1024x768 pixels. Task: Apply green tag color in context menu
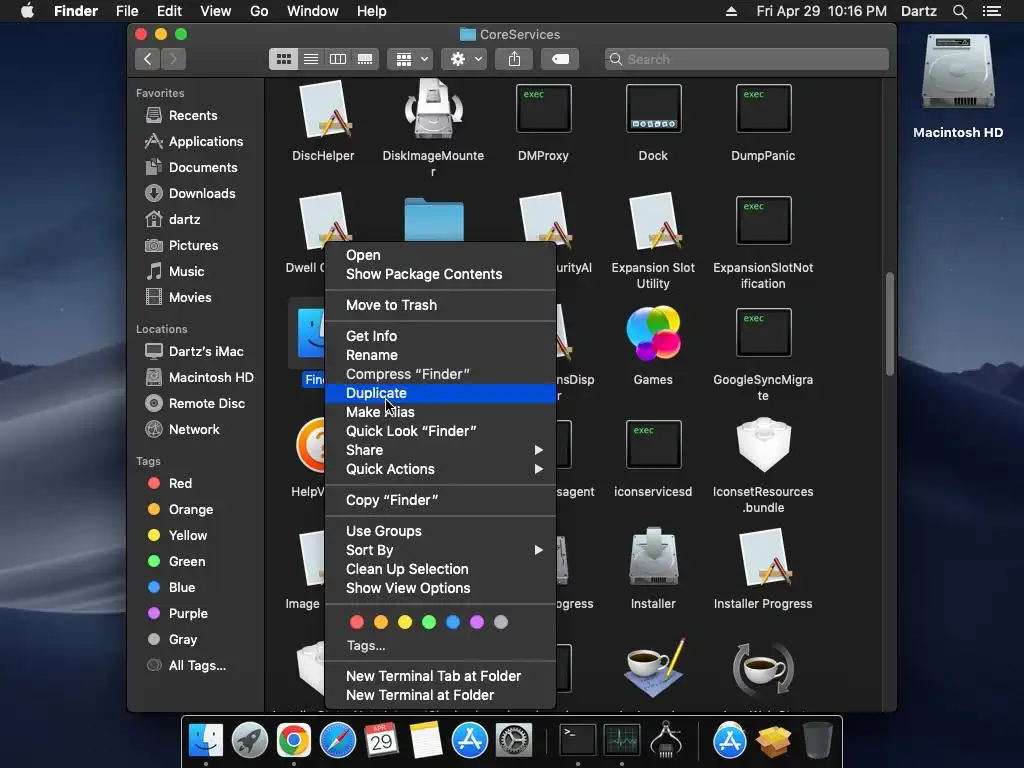tap(429, 622)
